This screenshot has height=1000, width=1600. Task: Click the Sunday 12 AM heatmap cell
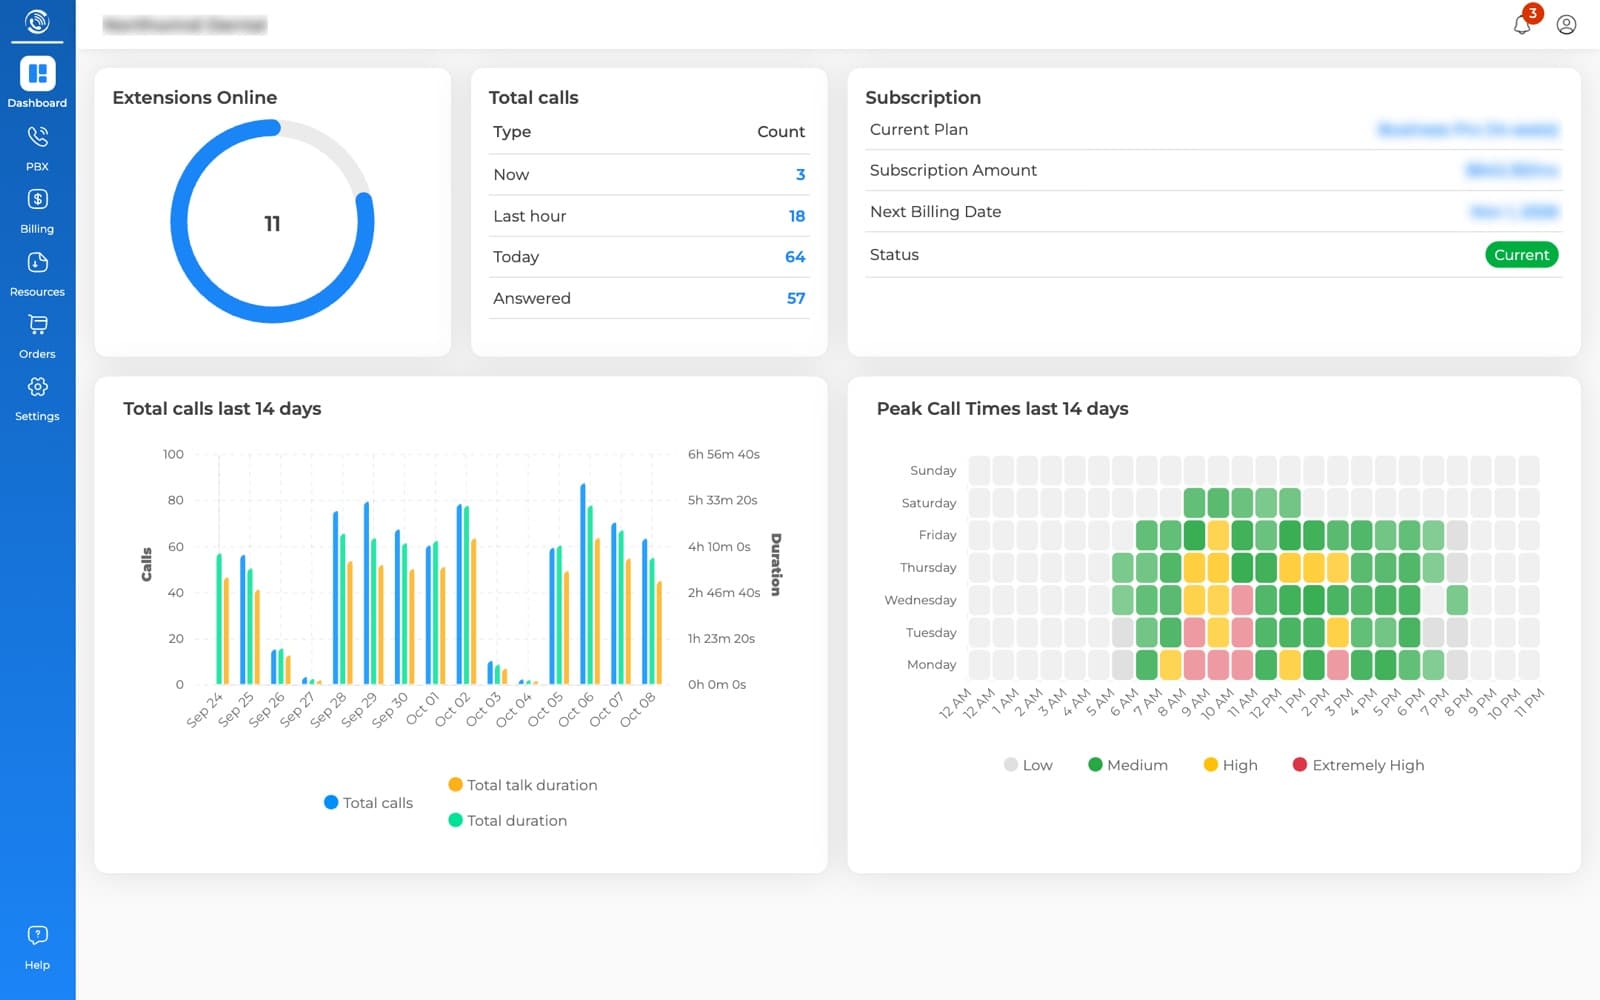(x=979, y=470)
